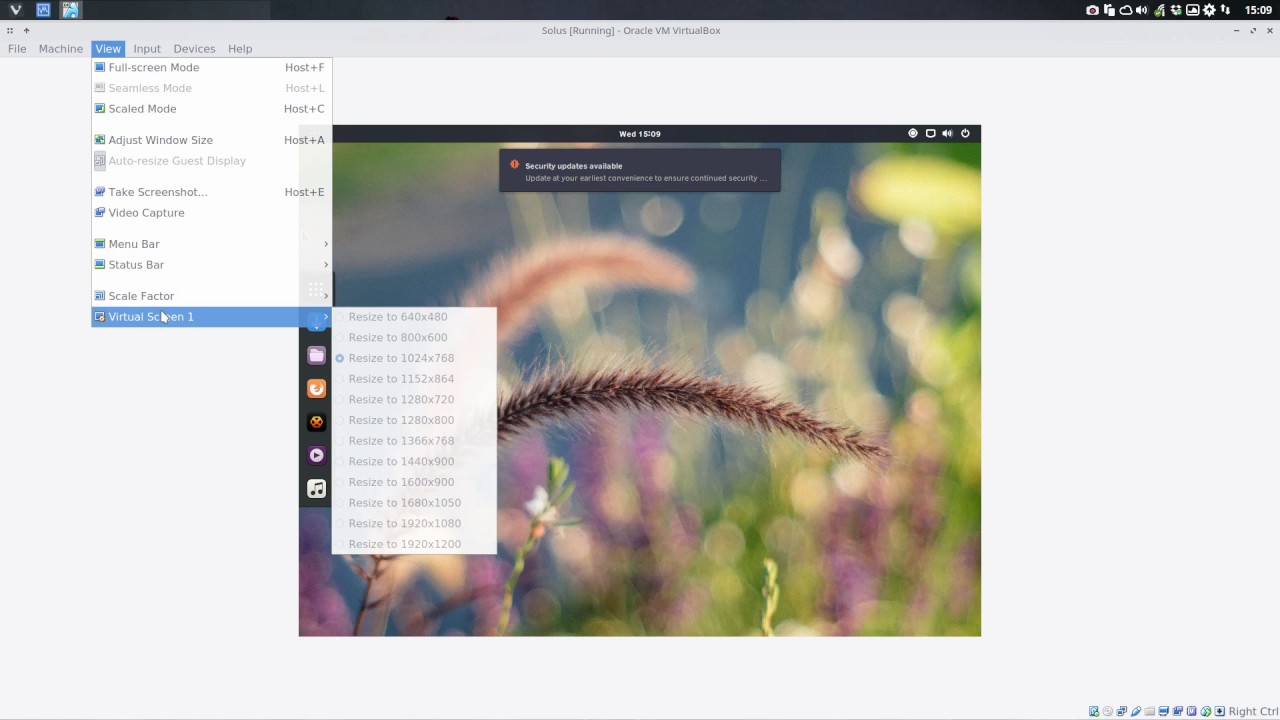Click the host wireless network tray icon
Viewport: 1280px width, 720px height.
click(x=1159, y=10)
